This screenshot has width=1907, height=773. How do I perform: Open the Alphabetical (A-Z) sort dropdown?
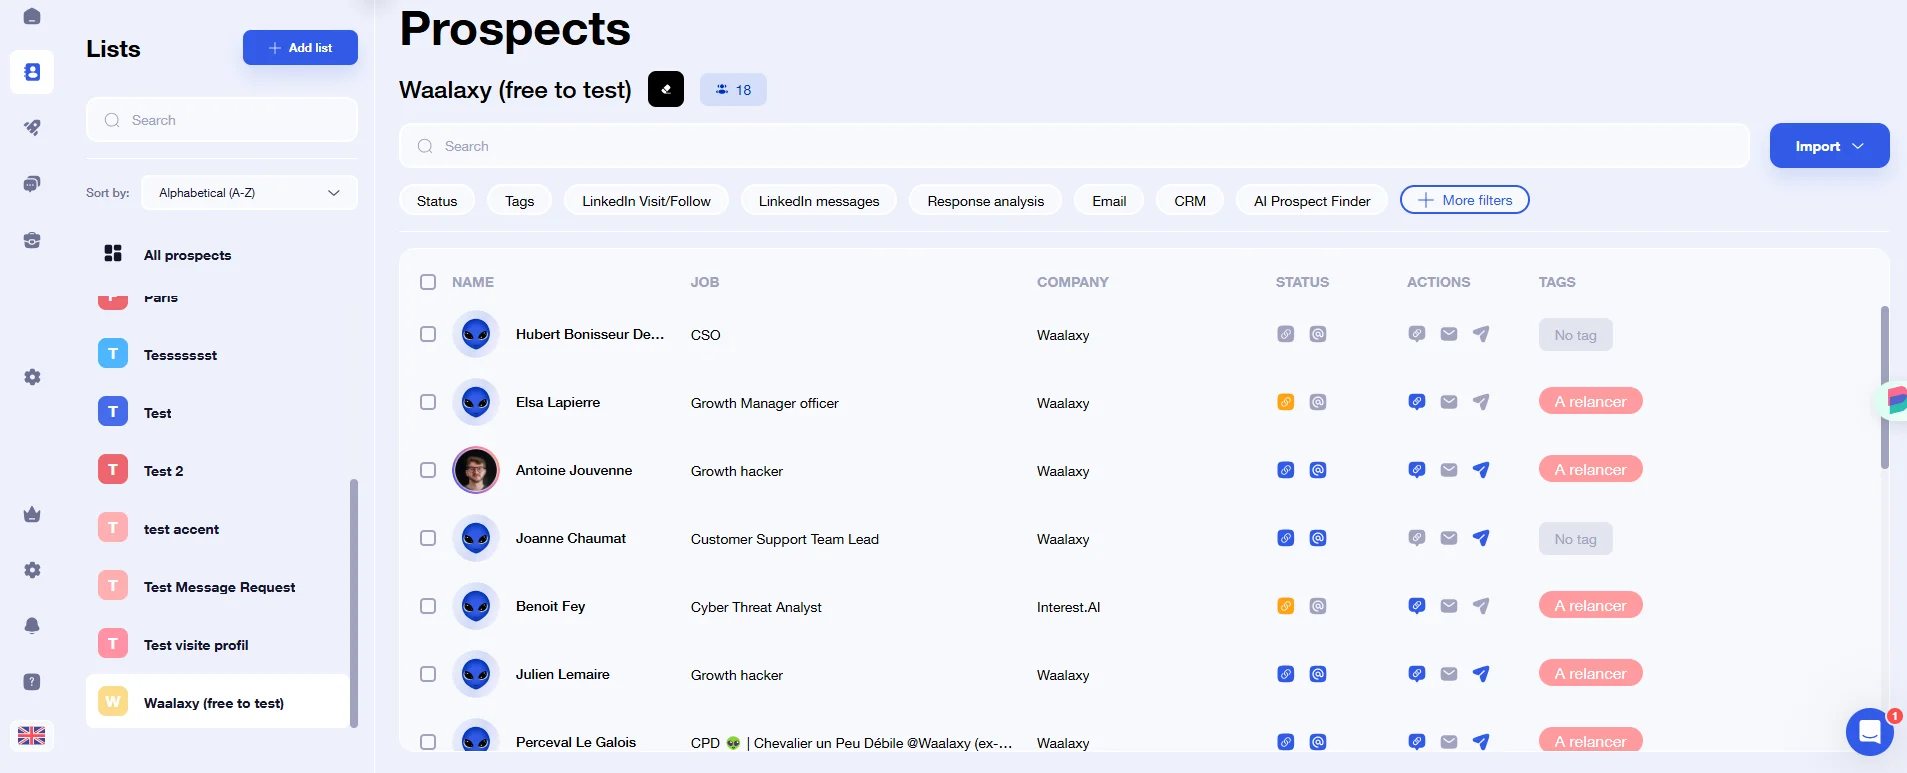[249, 193]
